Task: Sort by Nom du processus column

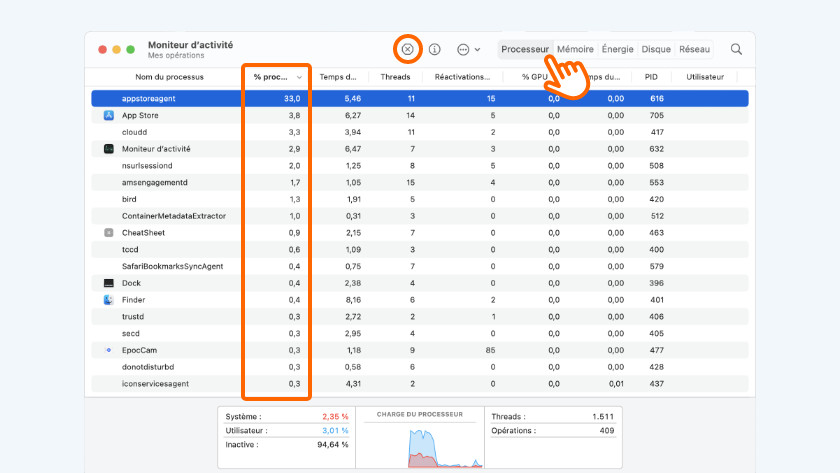Action: coord(169,77)
